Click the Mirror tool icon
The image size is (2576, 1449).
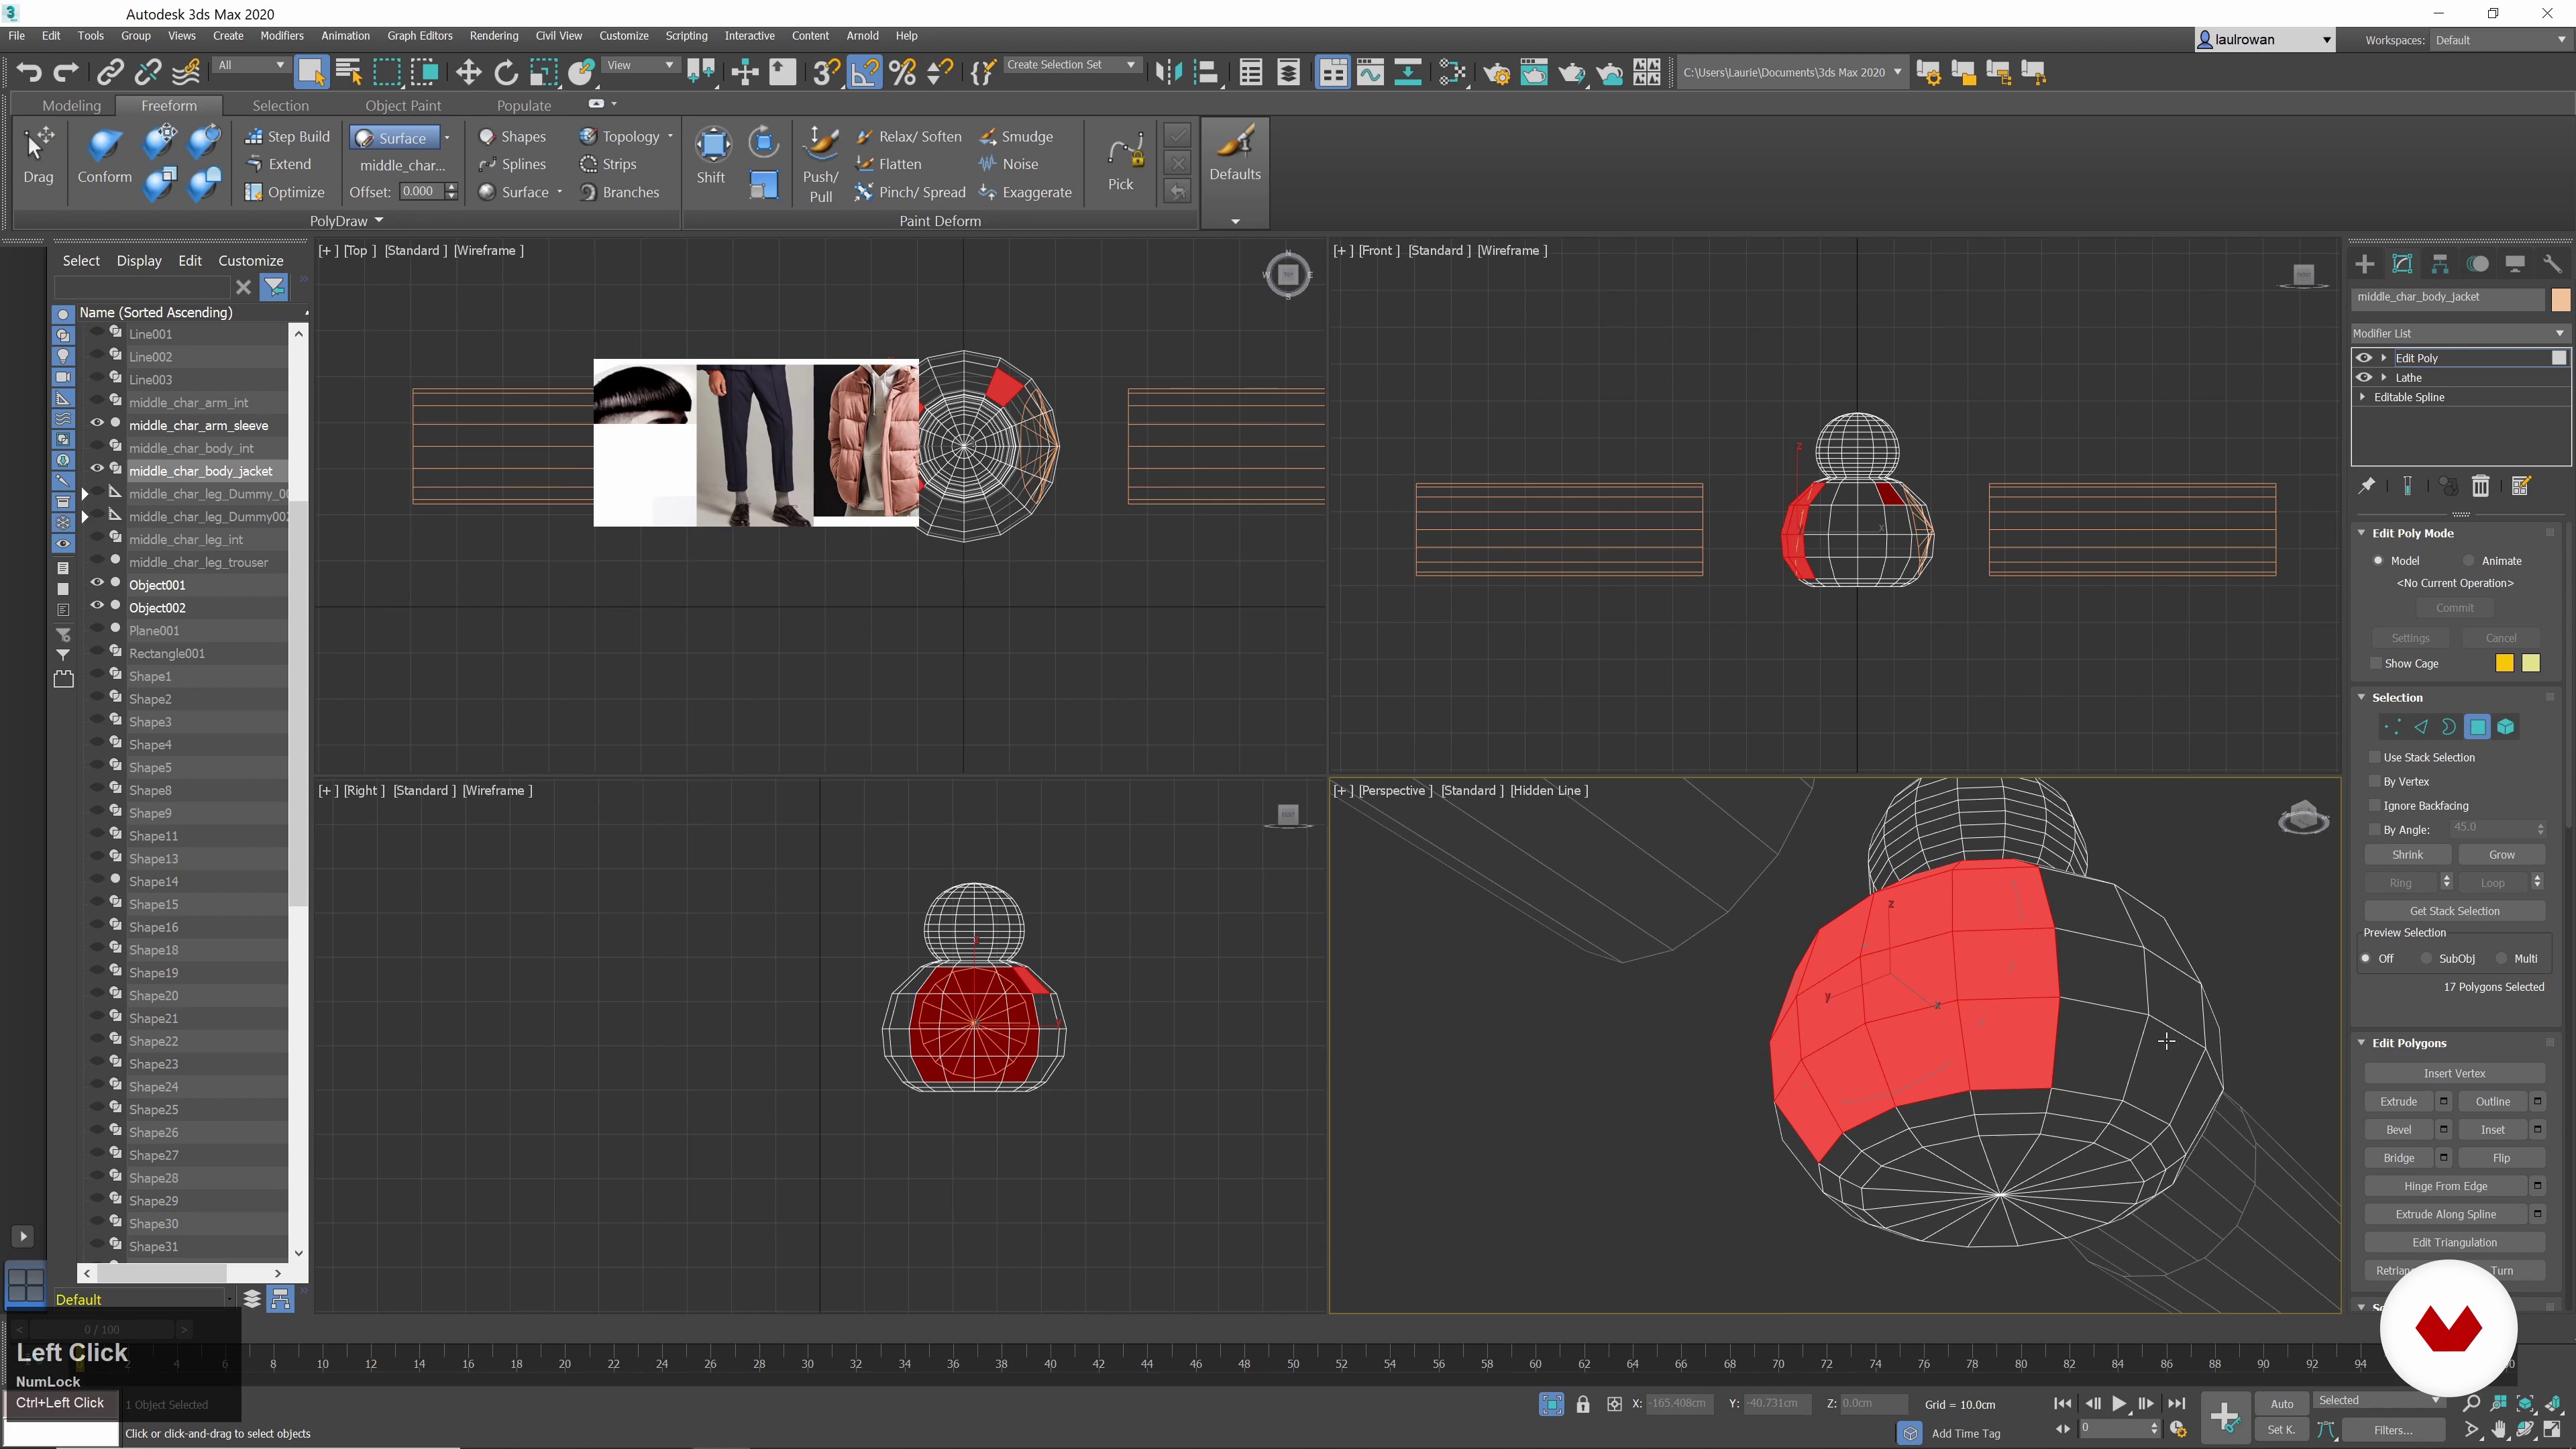[1168, 72]
